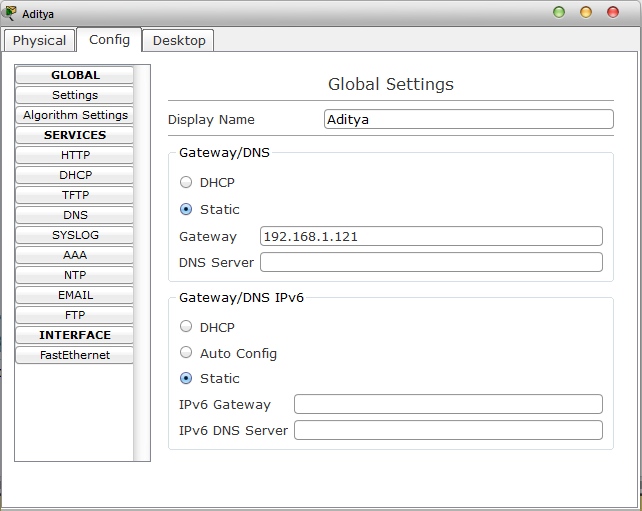The width and height of the screenshot is (642, 511).
Task: Select Static radio under Gateway/DNS
Action: [x=186, y=209]
